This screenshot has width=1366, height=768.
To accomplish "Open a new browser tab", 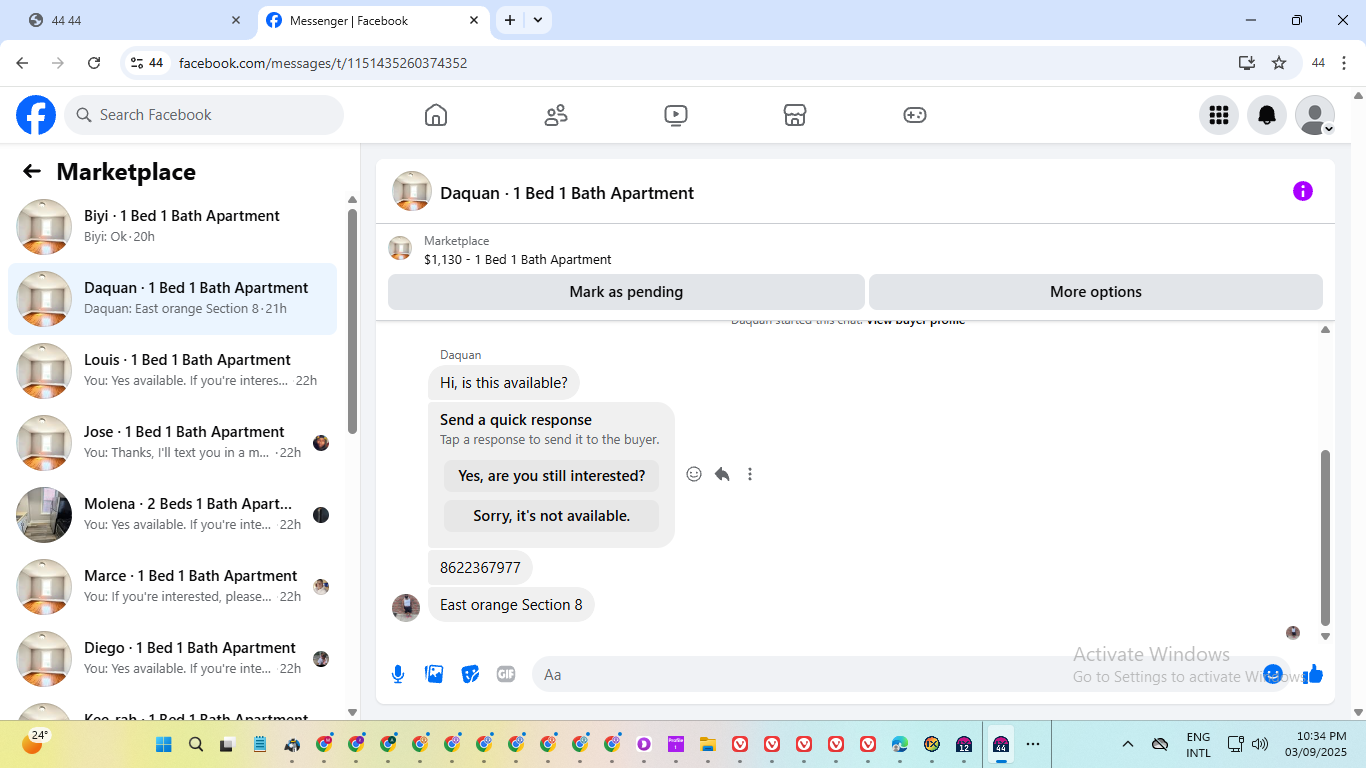I will click(x=510, y=20).
